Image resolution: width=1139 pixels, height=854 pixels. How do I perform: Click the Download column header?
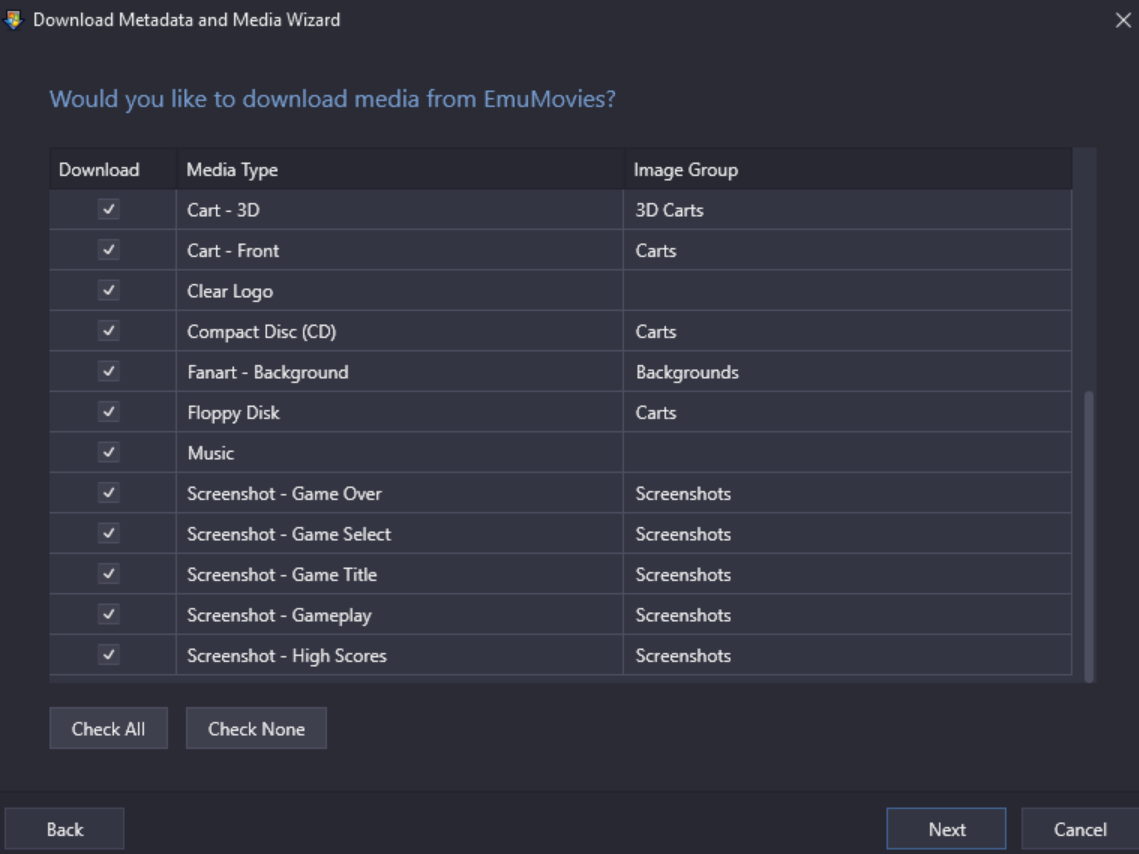click(113, 170)
